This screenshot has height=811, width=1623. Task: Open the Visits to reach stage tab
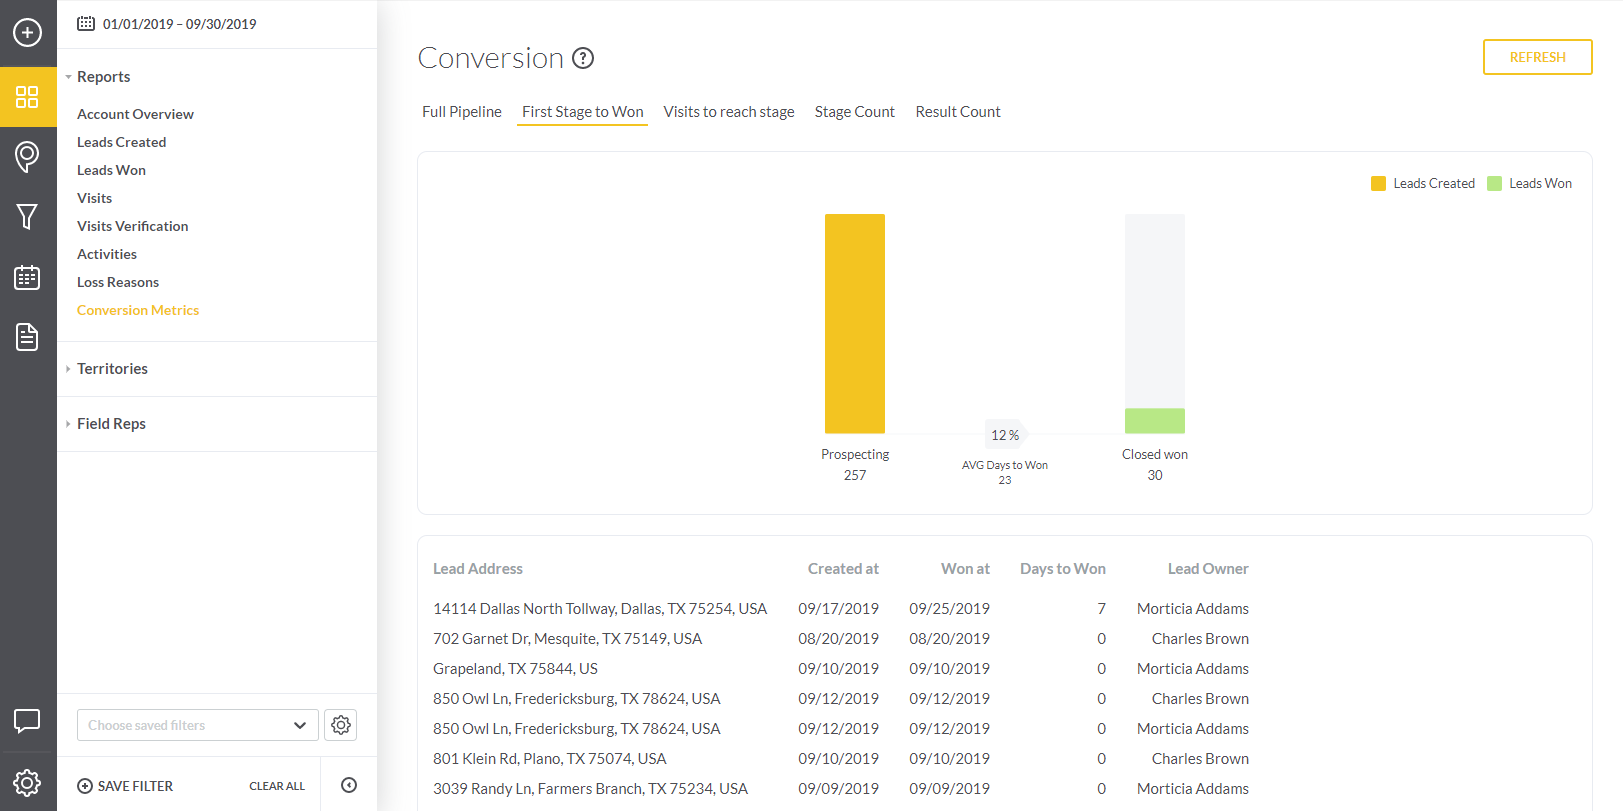[x=729, y=112]
